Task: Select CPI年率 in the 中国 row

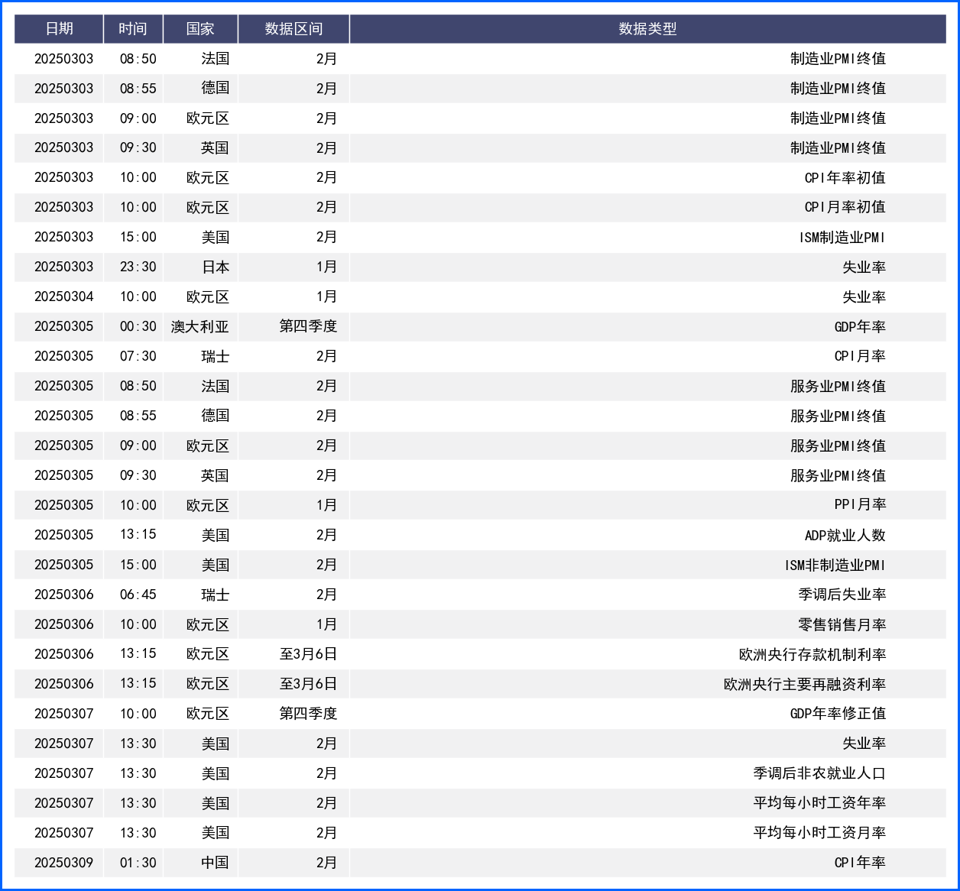Action: 860,862
